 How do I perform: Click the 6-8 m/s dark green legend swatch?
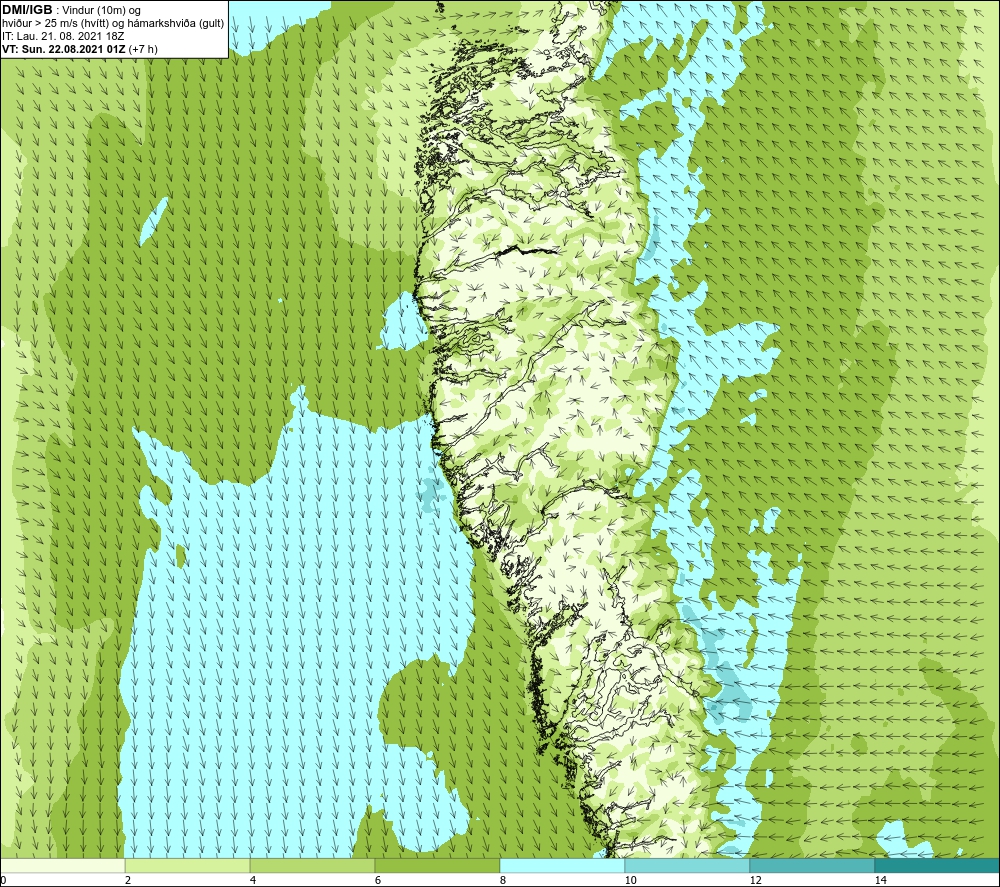click(x=438, y=865)
